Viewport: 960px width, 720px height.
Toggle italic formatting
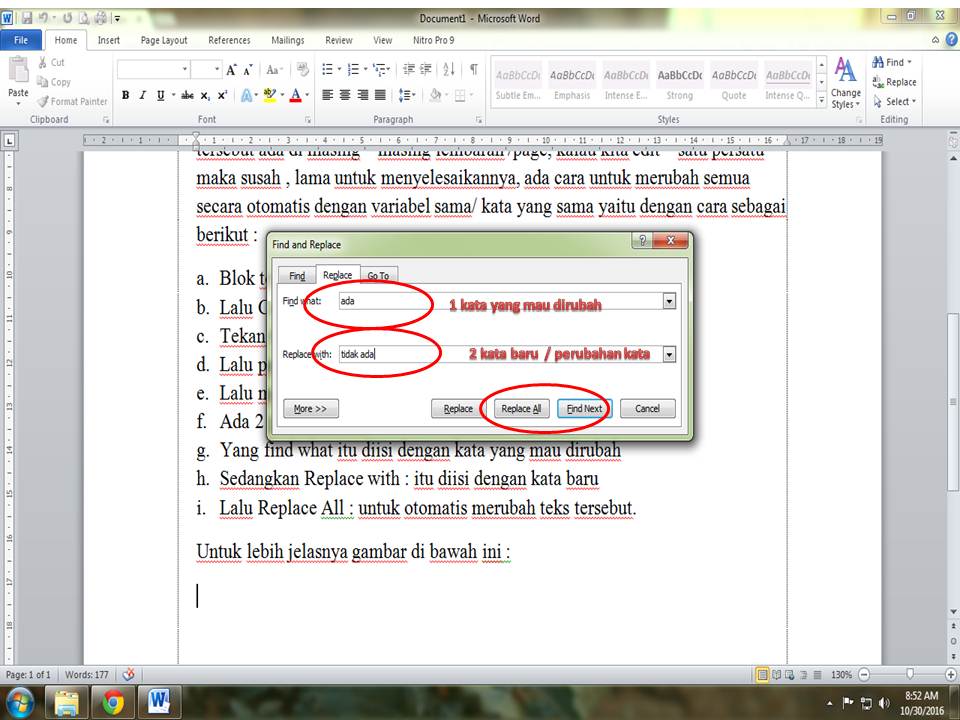142,94
